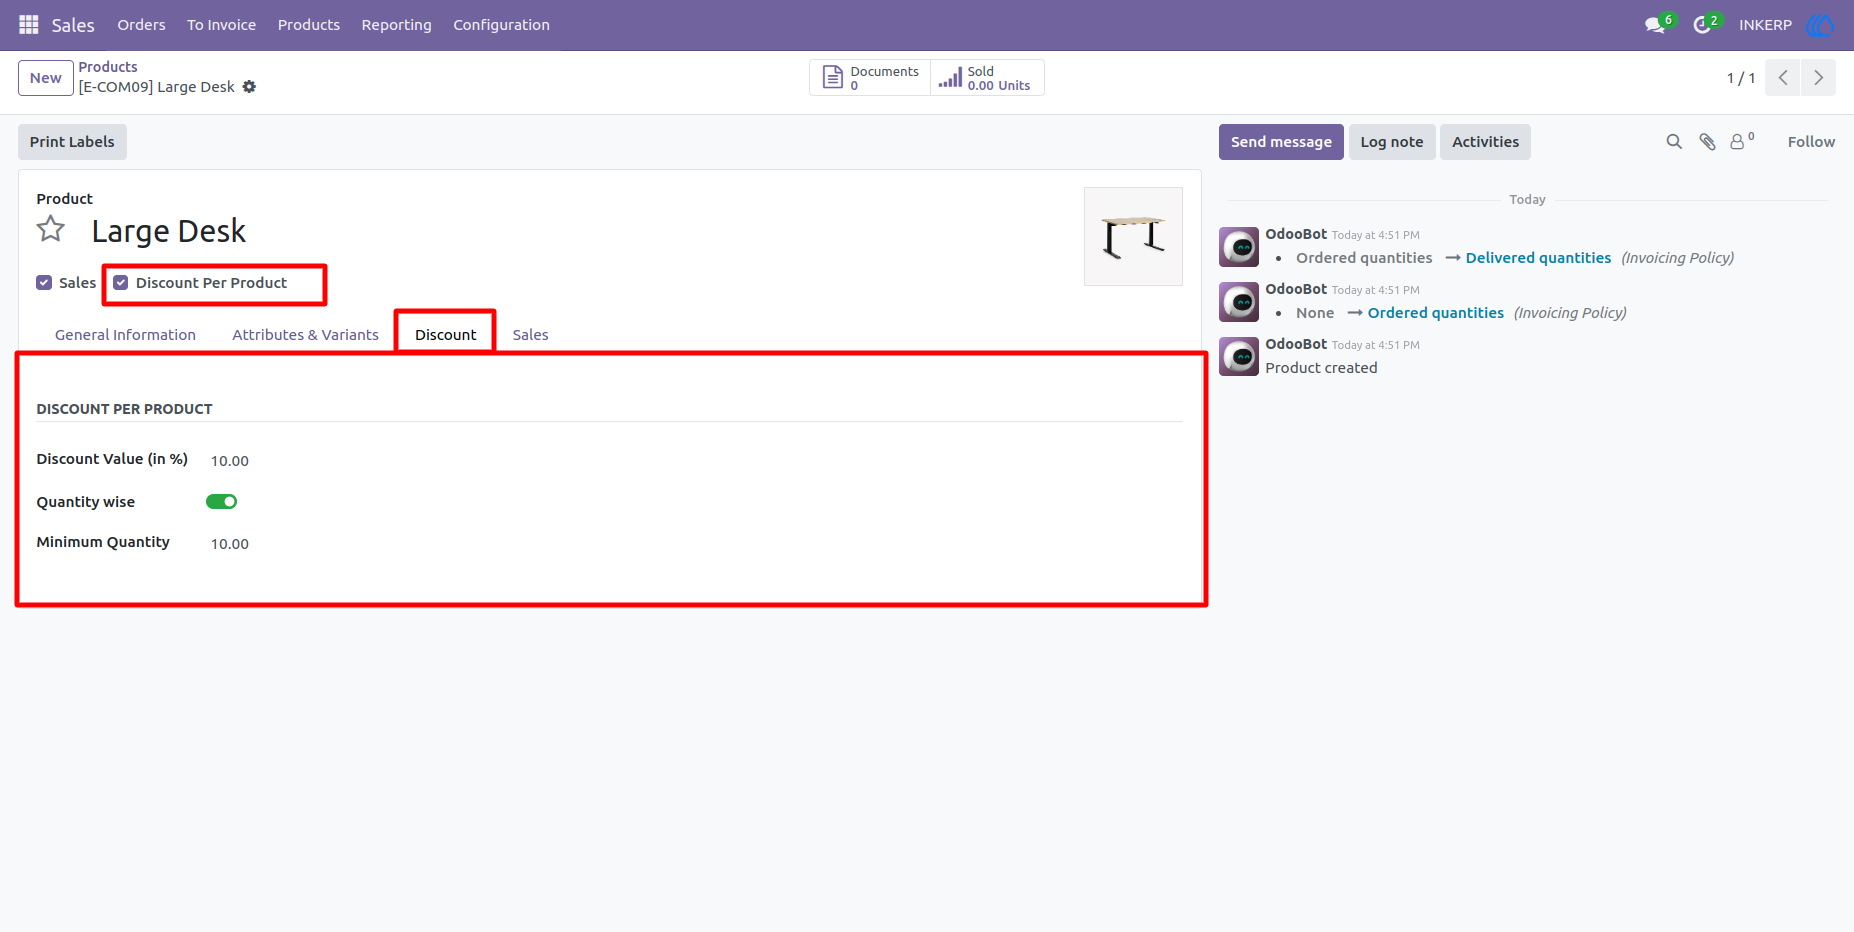
Task: Switch to the Sales tab
Action: click(530, 335)
